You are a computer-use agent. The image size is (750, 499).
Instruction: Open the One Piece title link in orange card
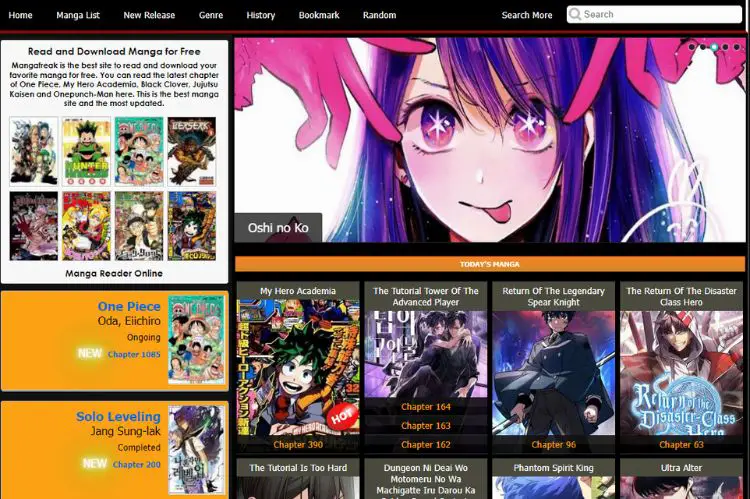click(x=129, y=306)
